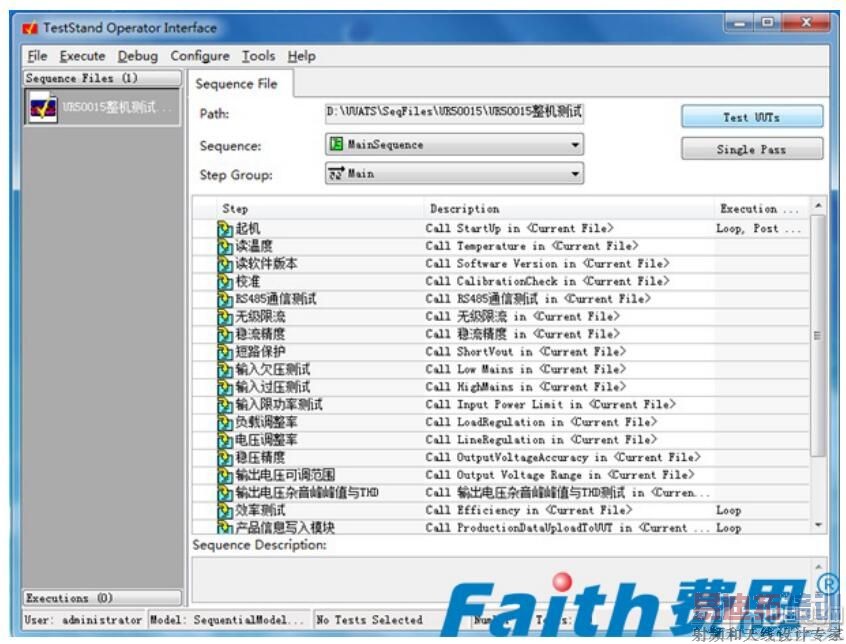The height and width of the screenshot is (644, 846).
Task: Select 'Call Input Power Limit' description cell
Action: click(x=551, y=405)
